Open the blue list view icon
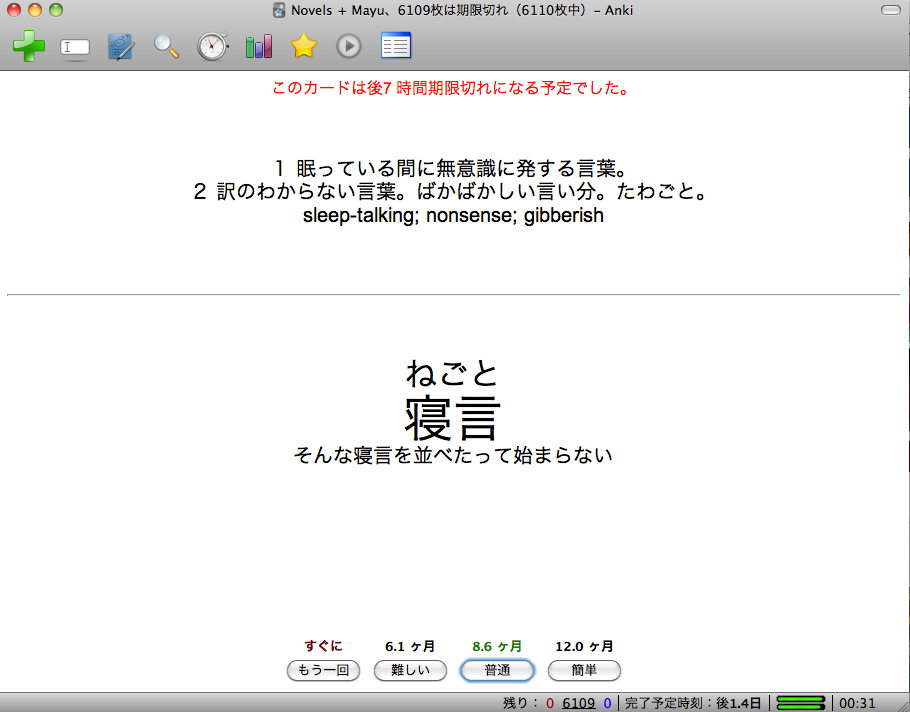Screen dimensions: 910x712 point(396,46)
